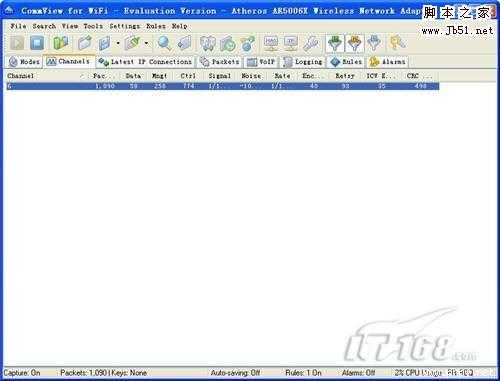Sort by the Ctrl column header
This screenshot has height=381, width=500.
pos(188,76)
